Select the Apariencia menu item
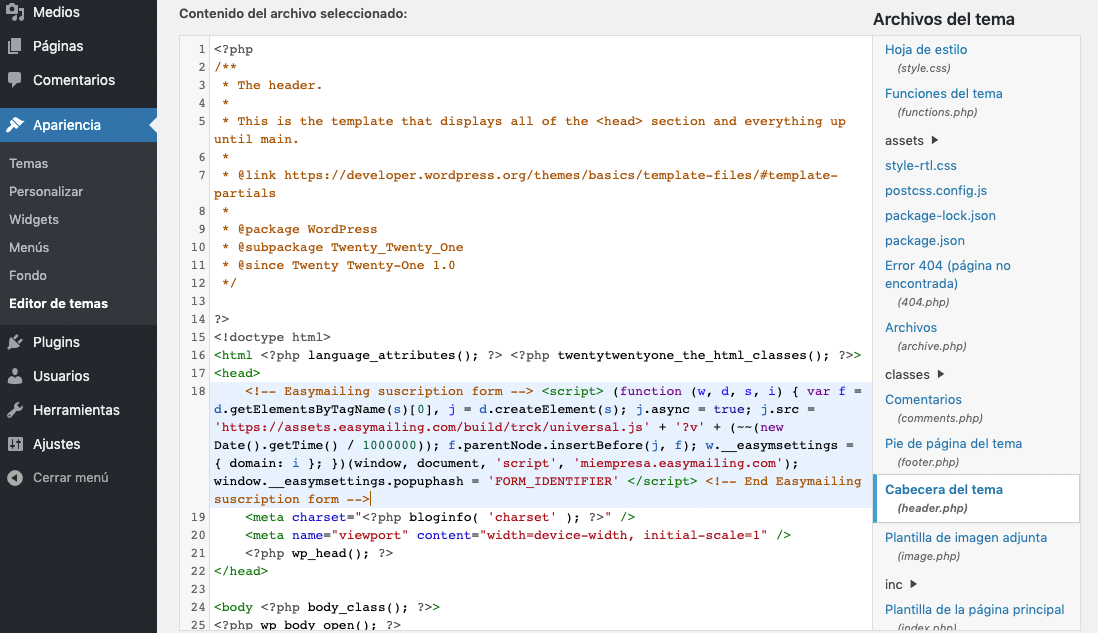 tap(78, 125)
